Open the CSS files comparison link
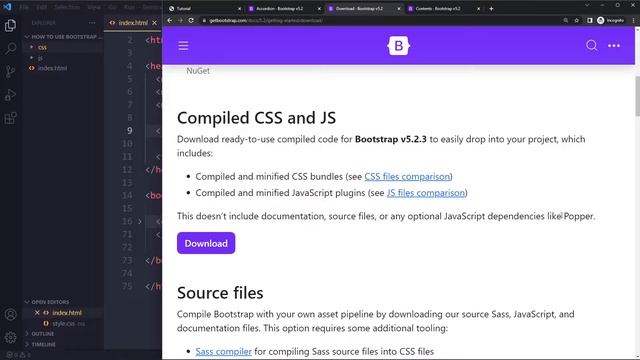 [x=407, y=176]
